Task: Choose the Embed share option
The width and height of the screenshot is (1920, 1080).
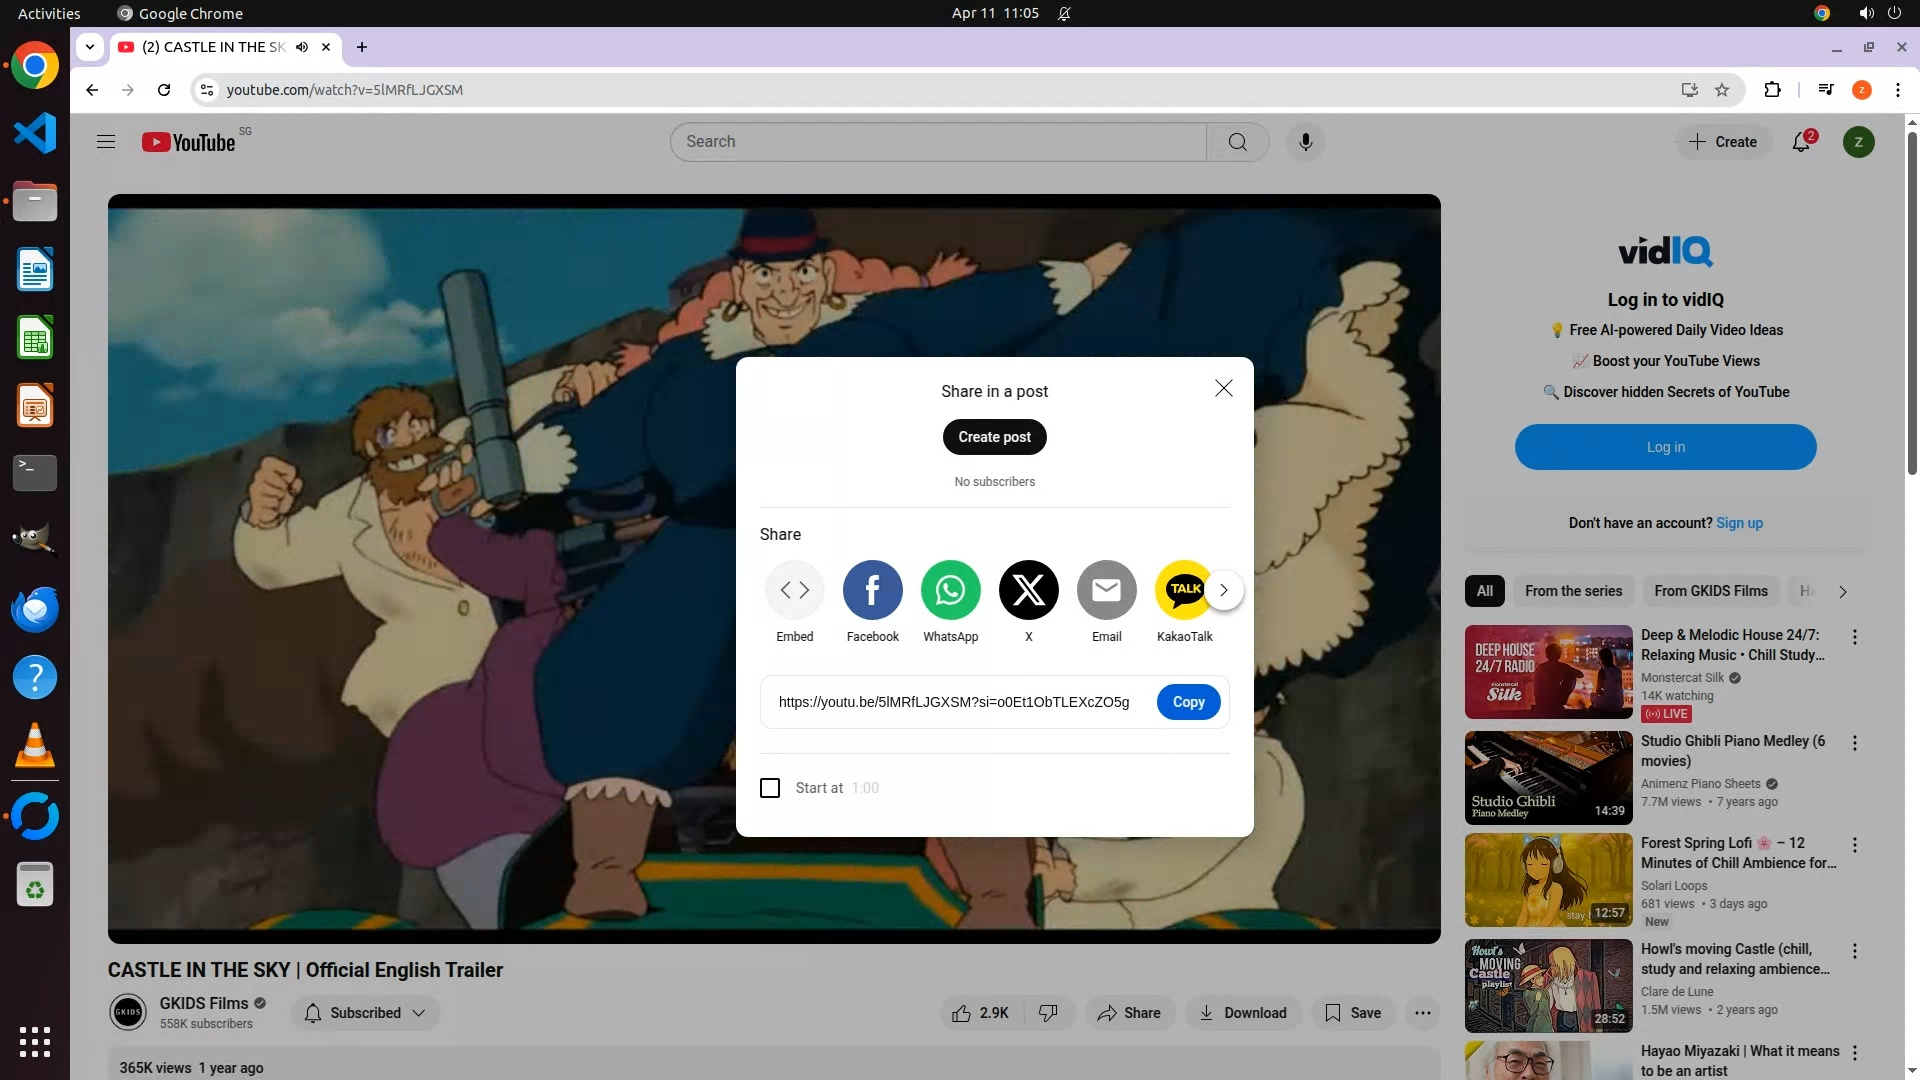Action: [x=795, y=590]
